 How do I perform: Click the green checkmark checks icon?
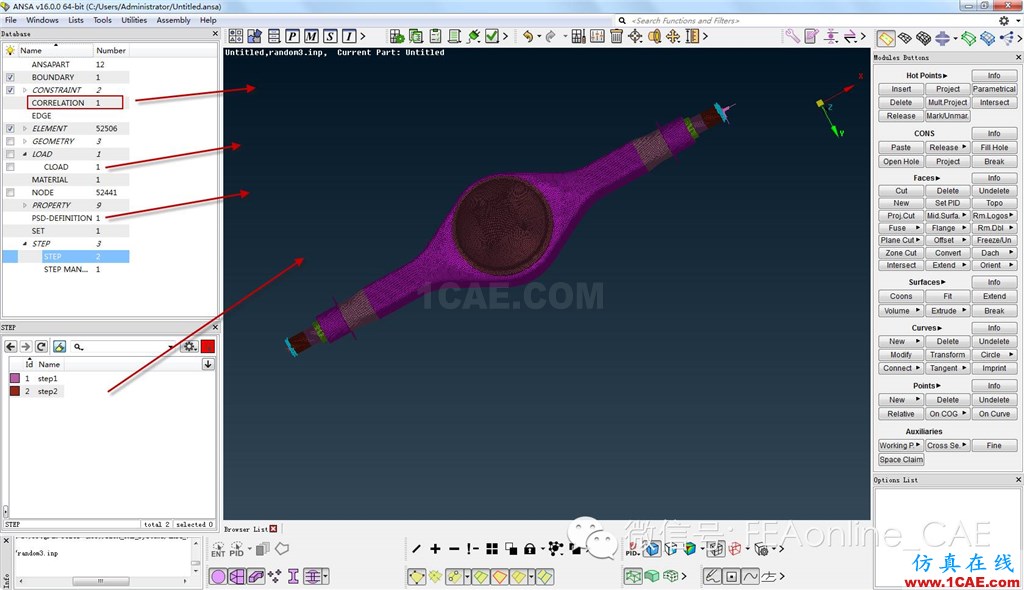point(492,37)
